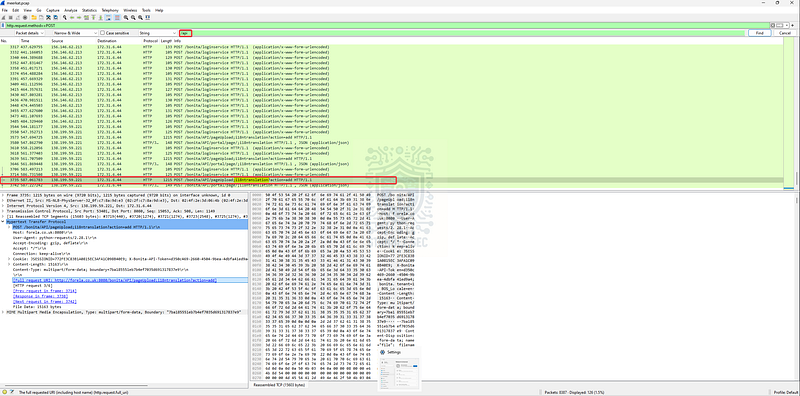
Task: Sort by the Protocol column header
Action: click(x=151, y=40)
